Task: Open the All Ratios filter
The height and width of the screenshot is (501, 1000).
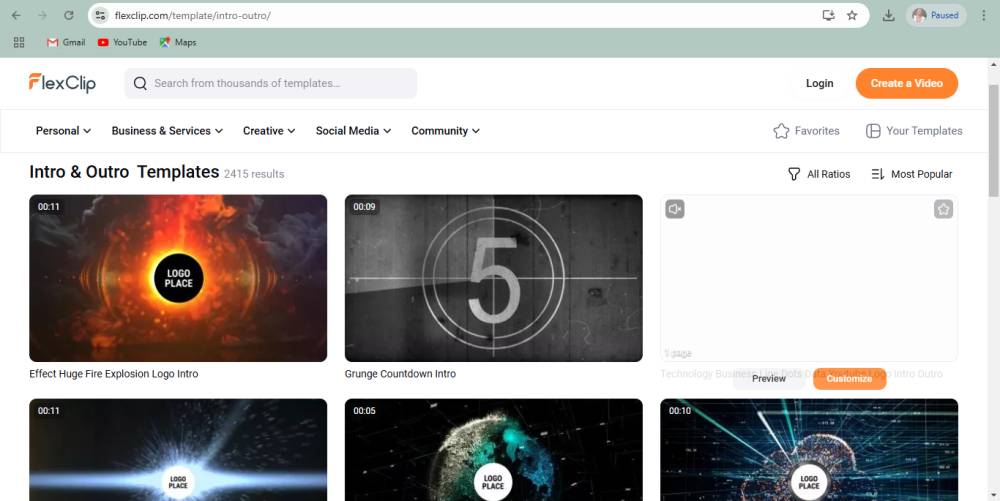Action: (x=819, y=174)
